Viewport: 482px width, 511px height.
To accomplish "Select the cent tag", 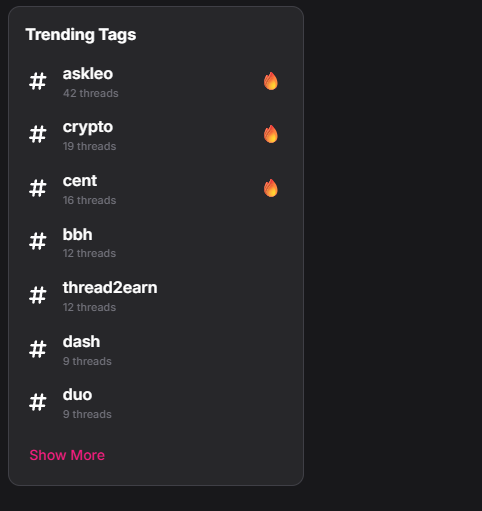I will point(80,181).
